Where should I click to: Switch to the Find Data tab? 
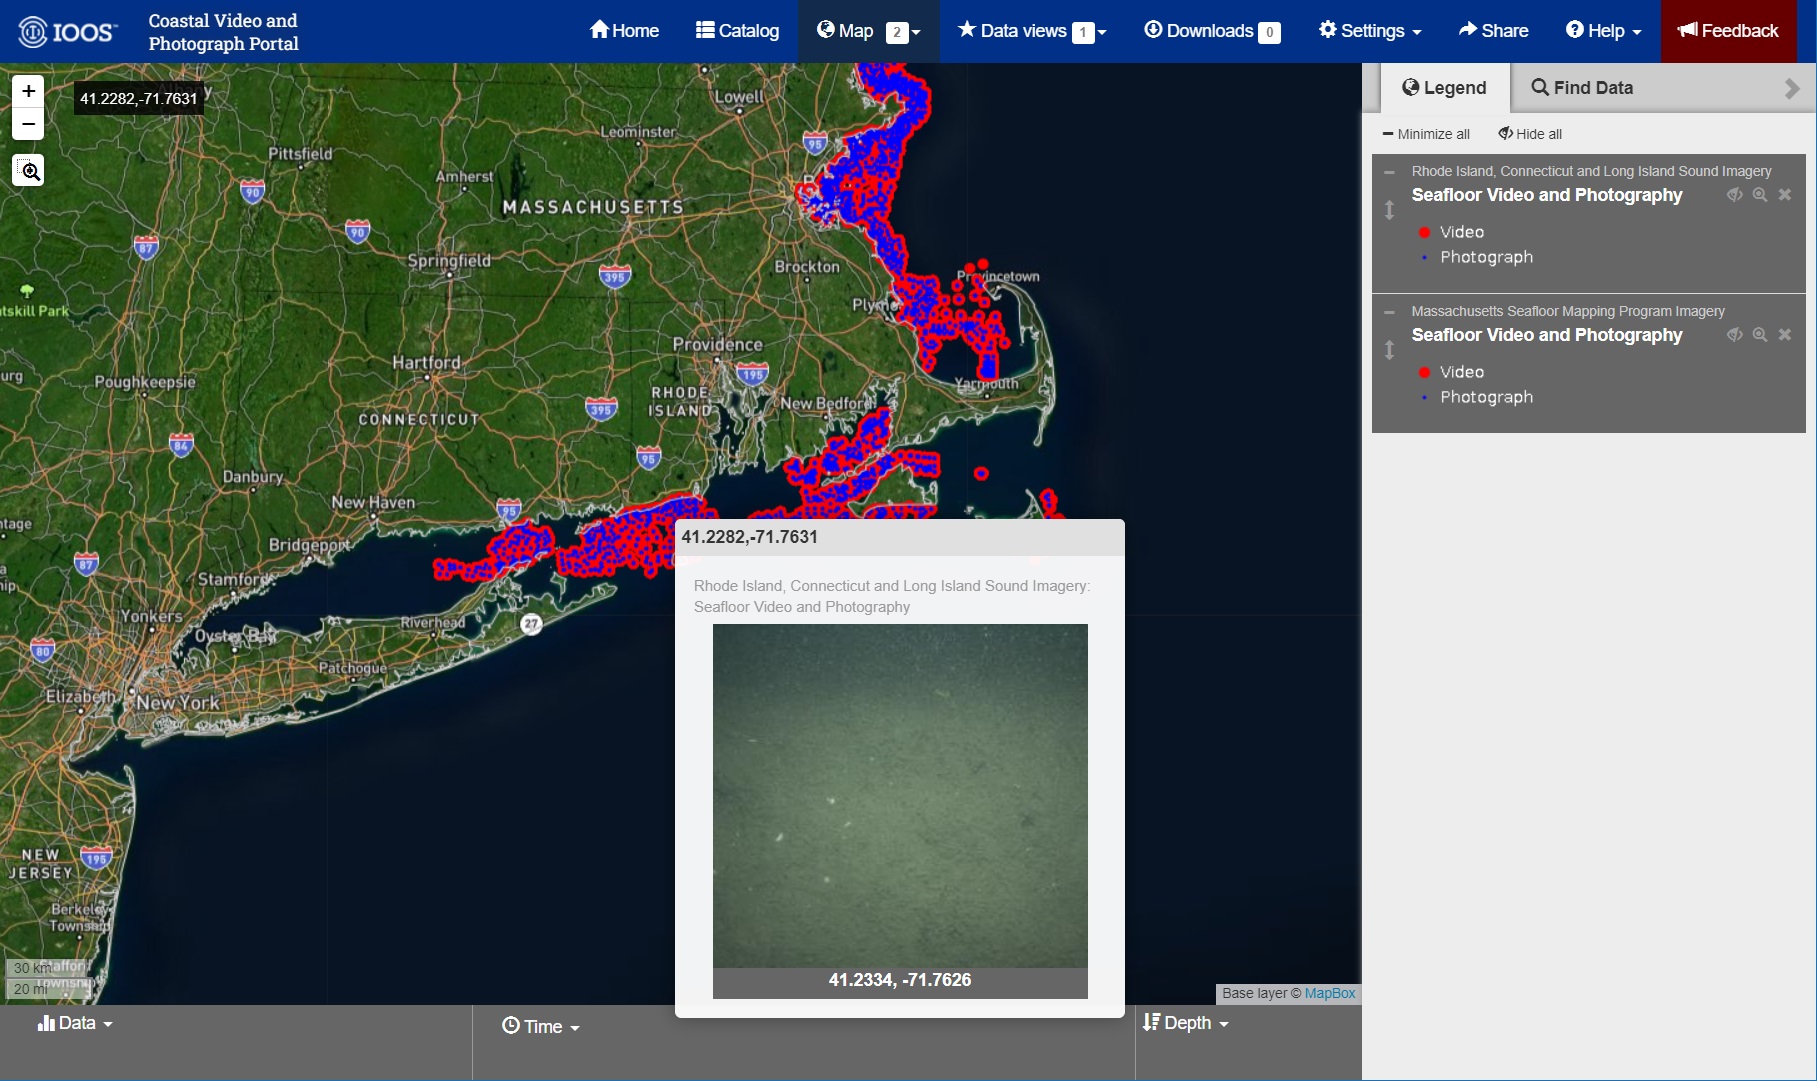[x=1582, y=88]
